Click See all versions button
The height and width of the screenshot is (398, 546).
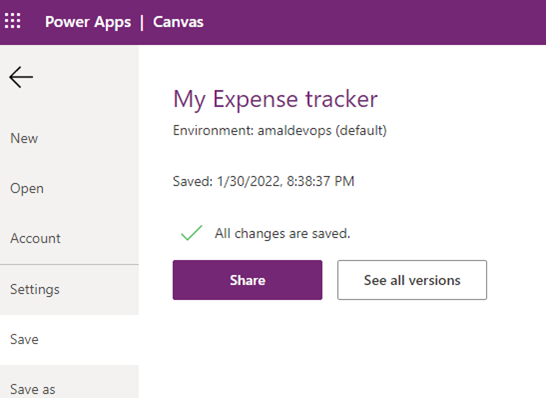[412, 280]
